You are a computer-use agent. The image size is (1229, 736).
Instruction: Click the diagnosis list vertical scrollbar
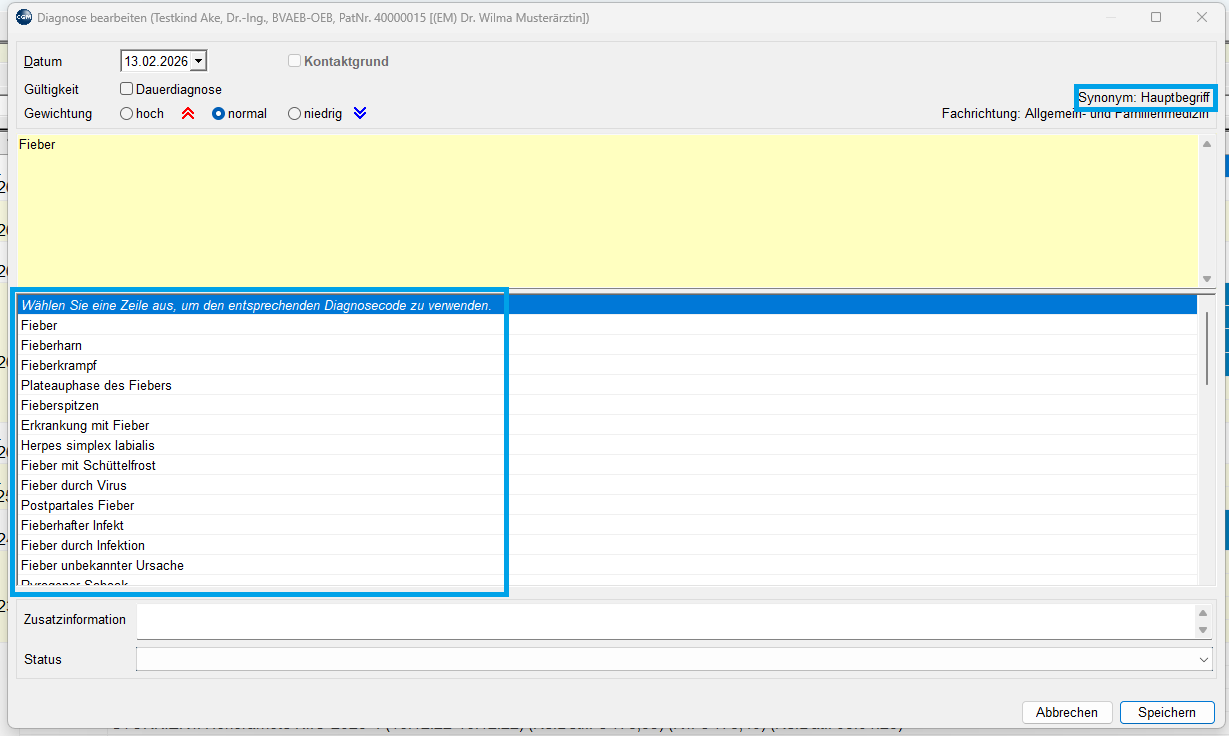1207,350
